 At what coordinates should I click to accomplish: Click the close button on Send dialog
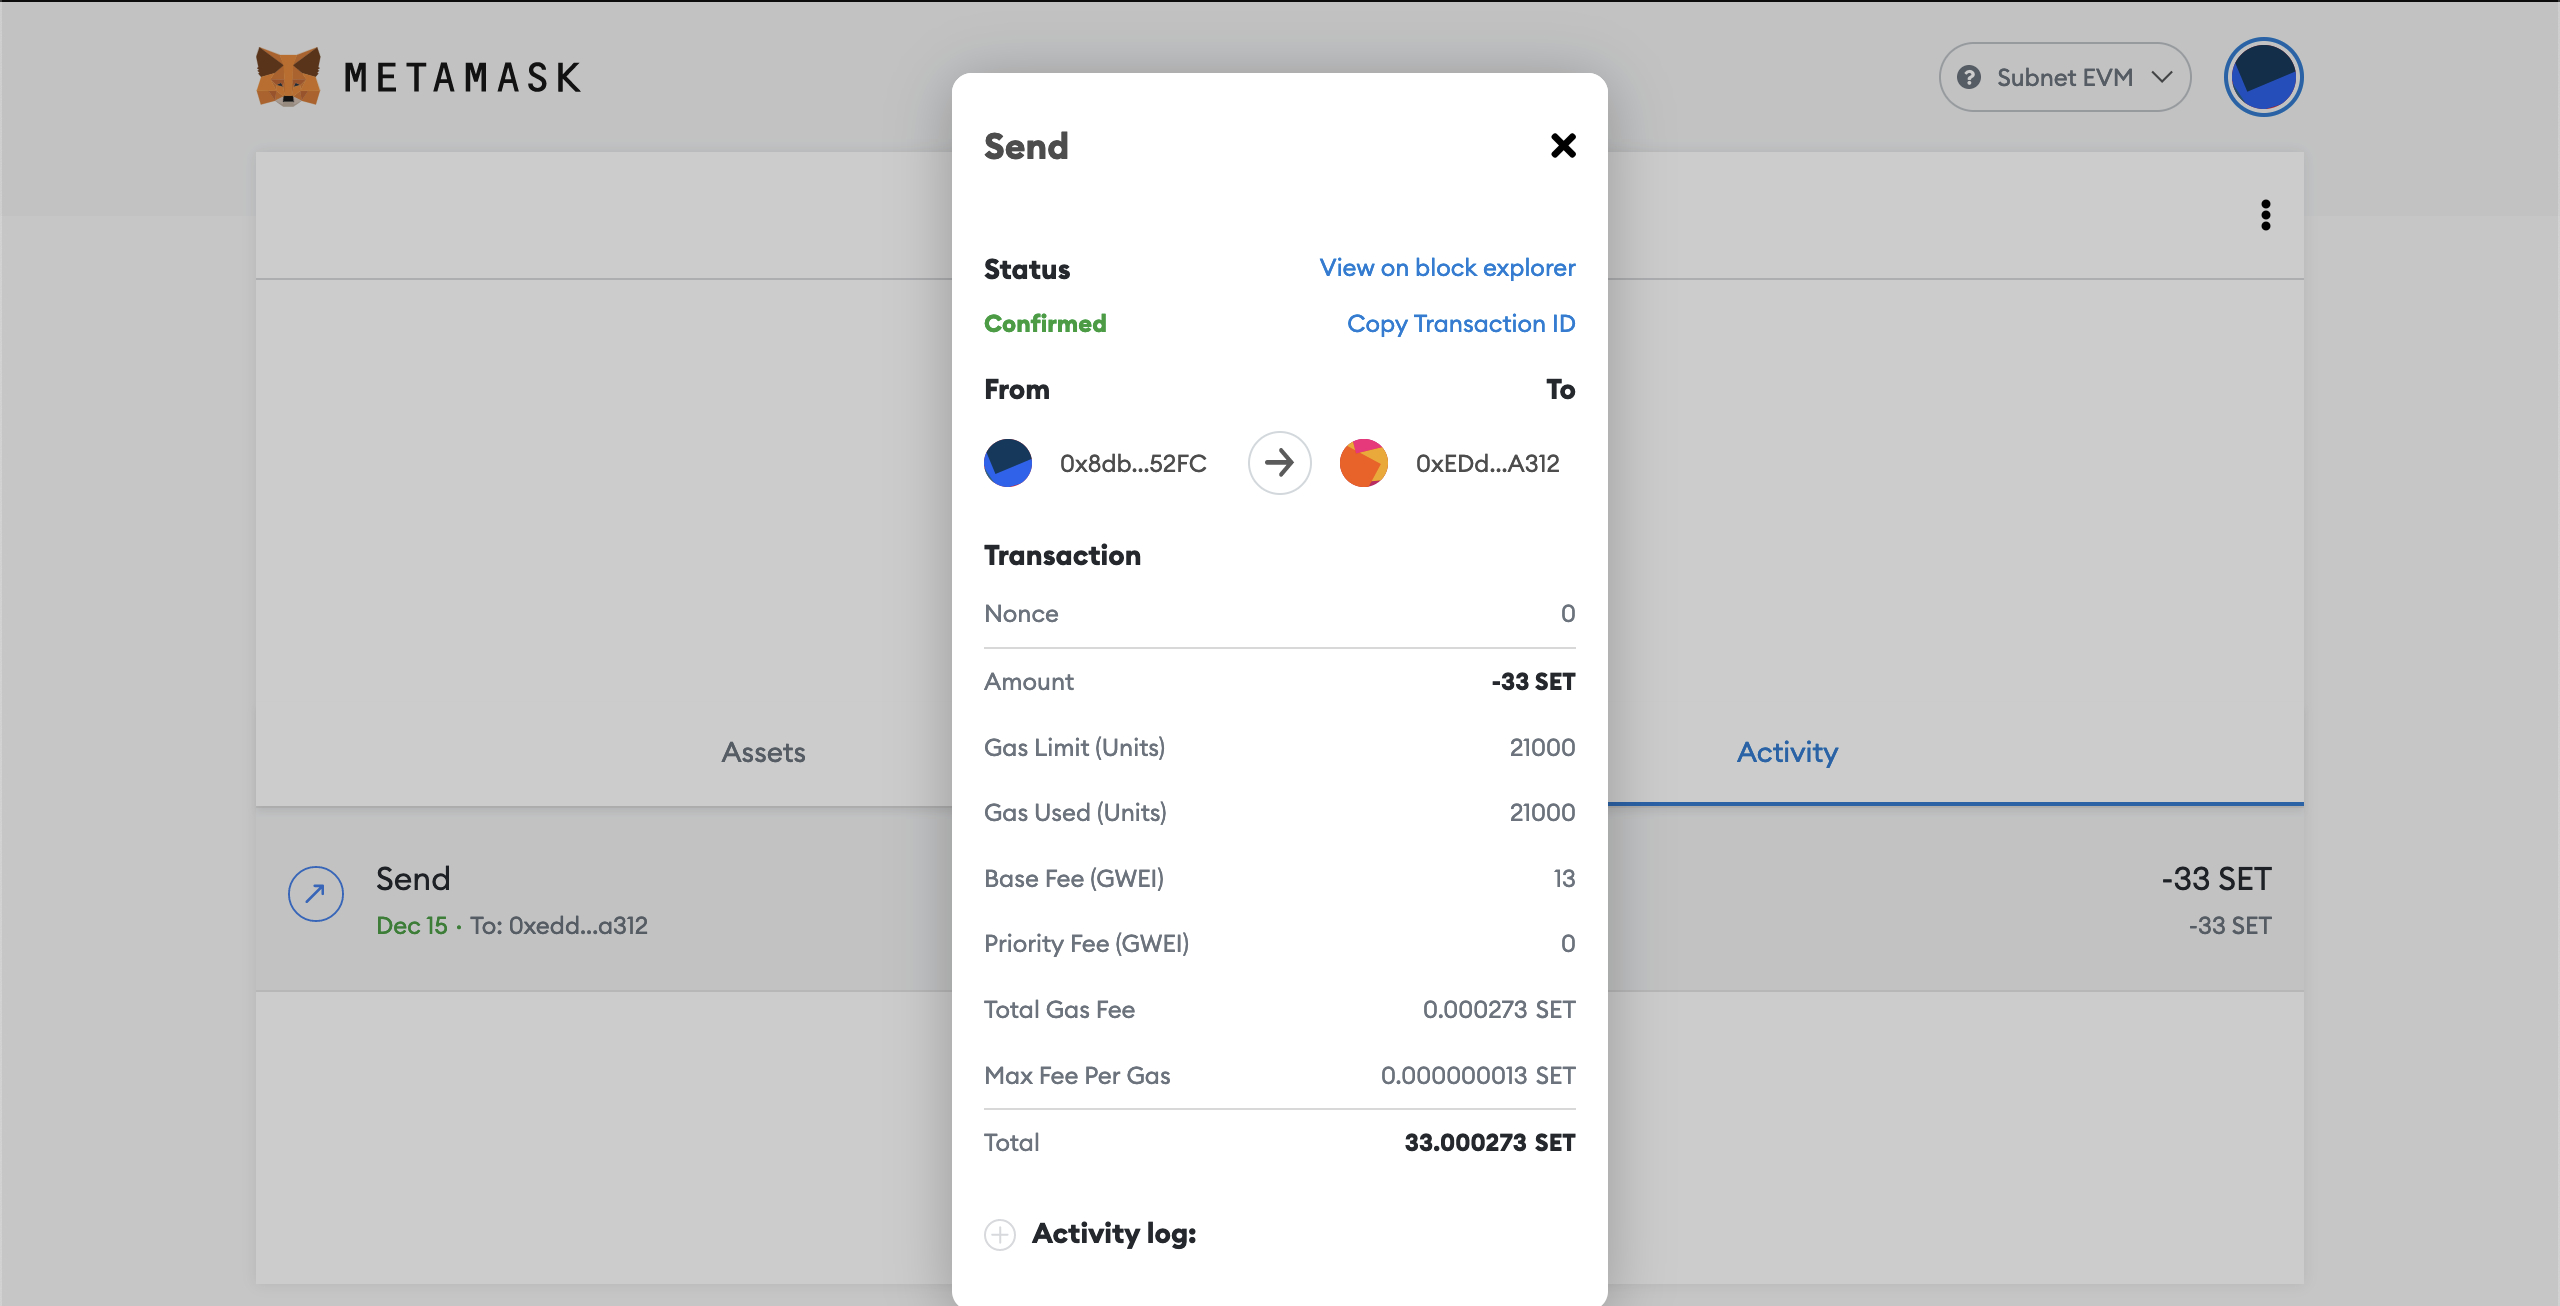[1564, 145]
